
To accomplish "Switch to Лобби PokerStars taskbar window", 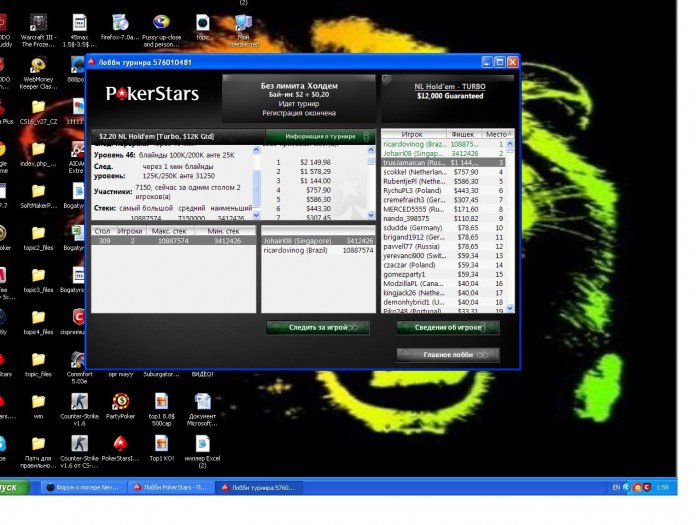I will pyautogui.click(x=171, y=488).
